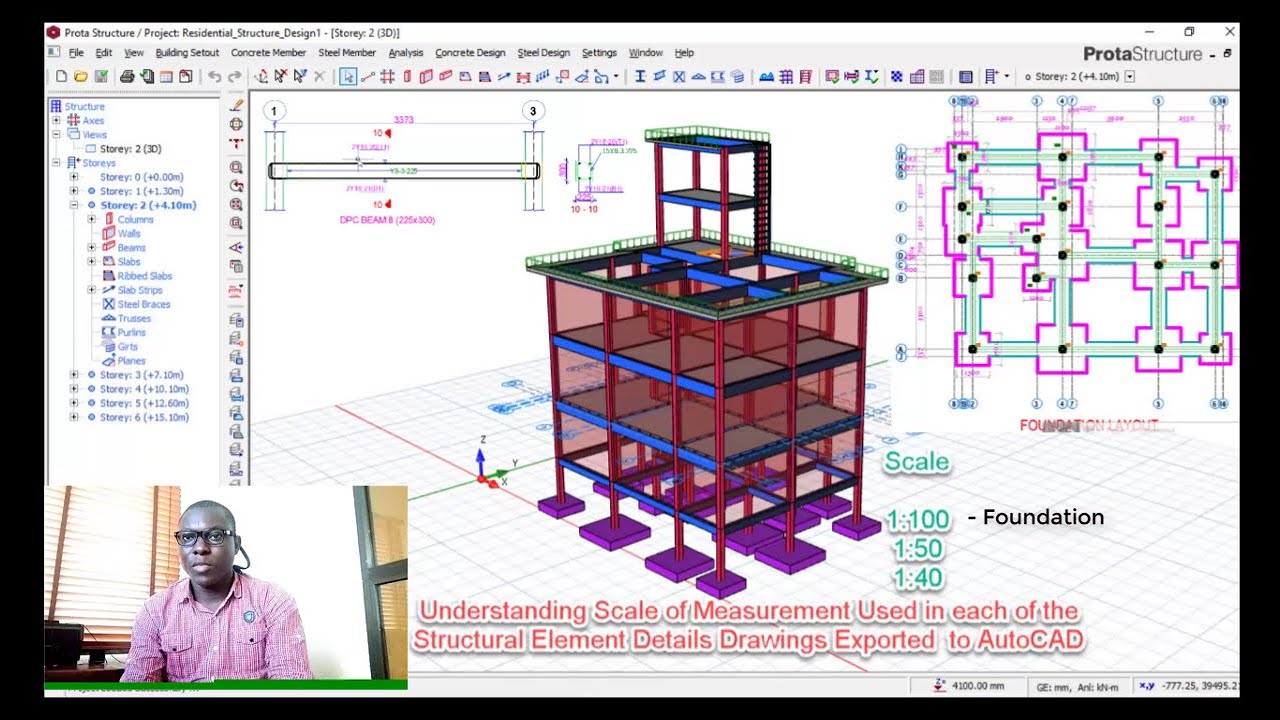
Task: Open the Storeys tool icon in toolbar
Action: pyautogui.click(x=990, y=76)
